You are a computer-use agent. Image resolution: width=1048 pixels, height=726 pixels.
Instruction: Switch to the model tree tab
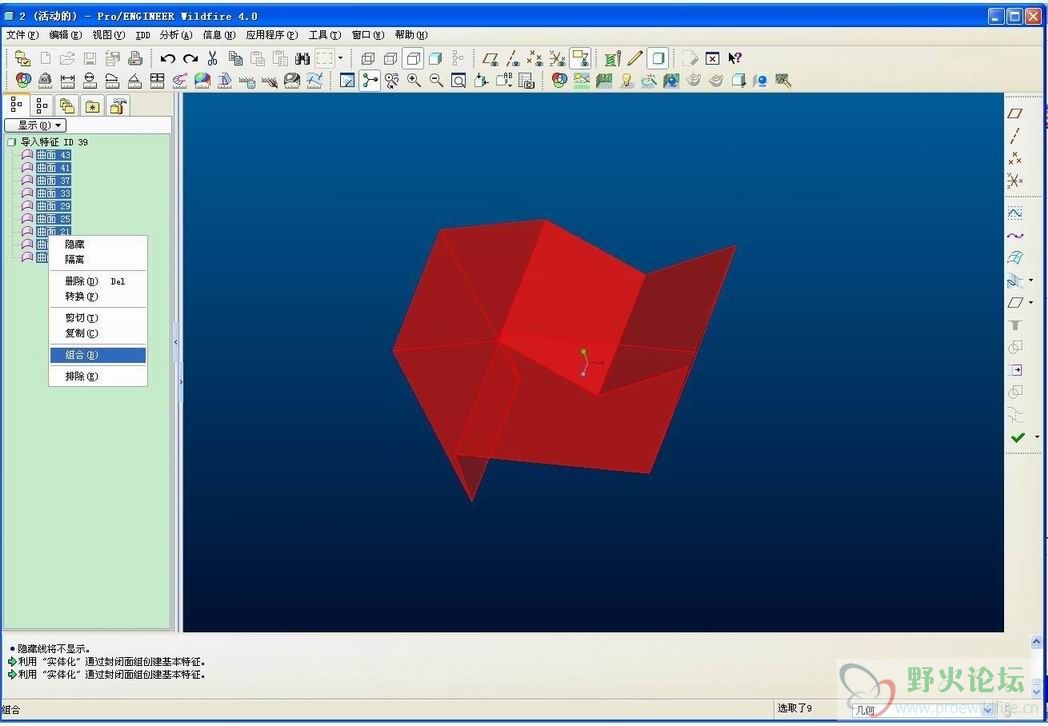pos(16,105)
